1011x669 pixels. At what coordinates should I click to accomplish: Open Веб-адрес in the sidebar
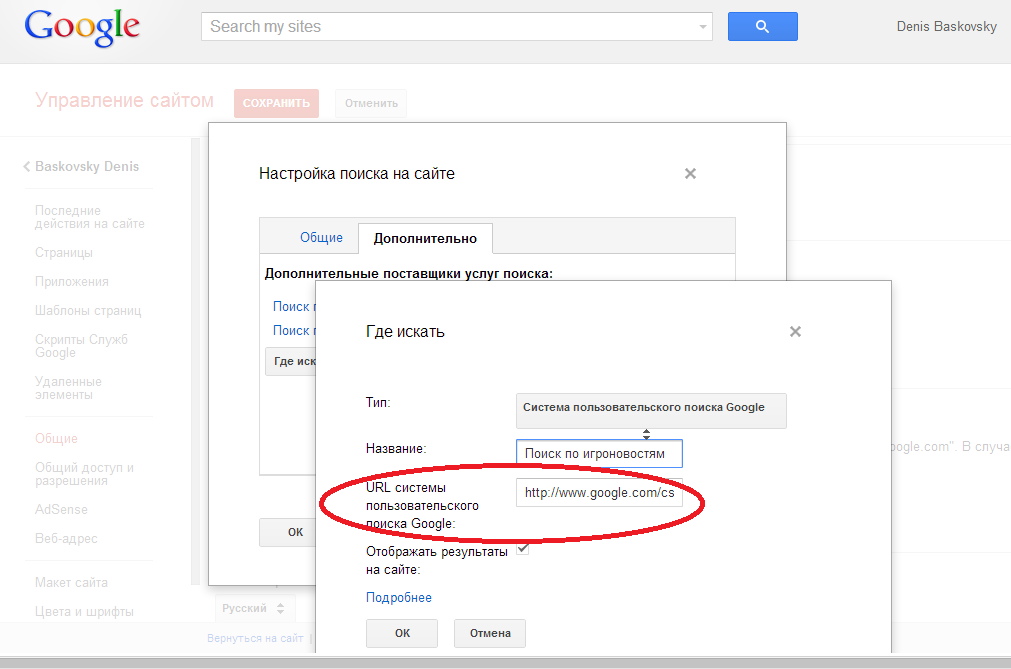[66, 539]
